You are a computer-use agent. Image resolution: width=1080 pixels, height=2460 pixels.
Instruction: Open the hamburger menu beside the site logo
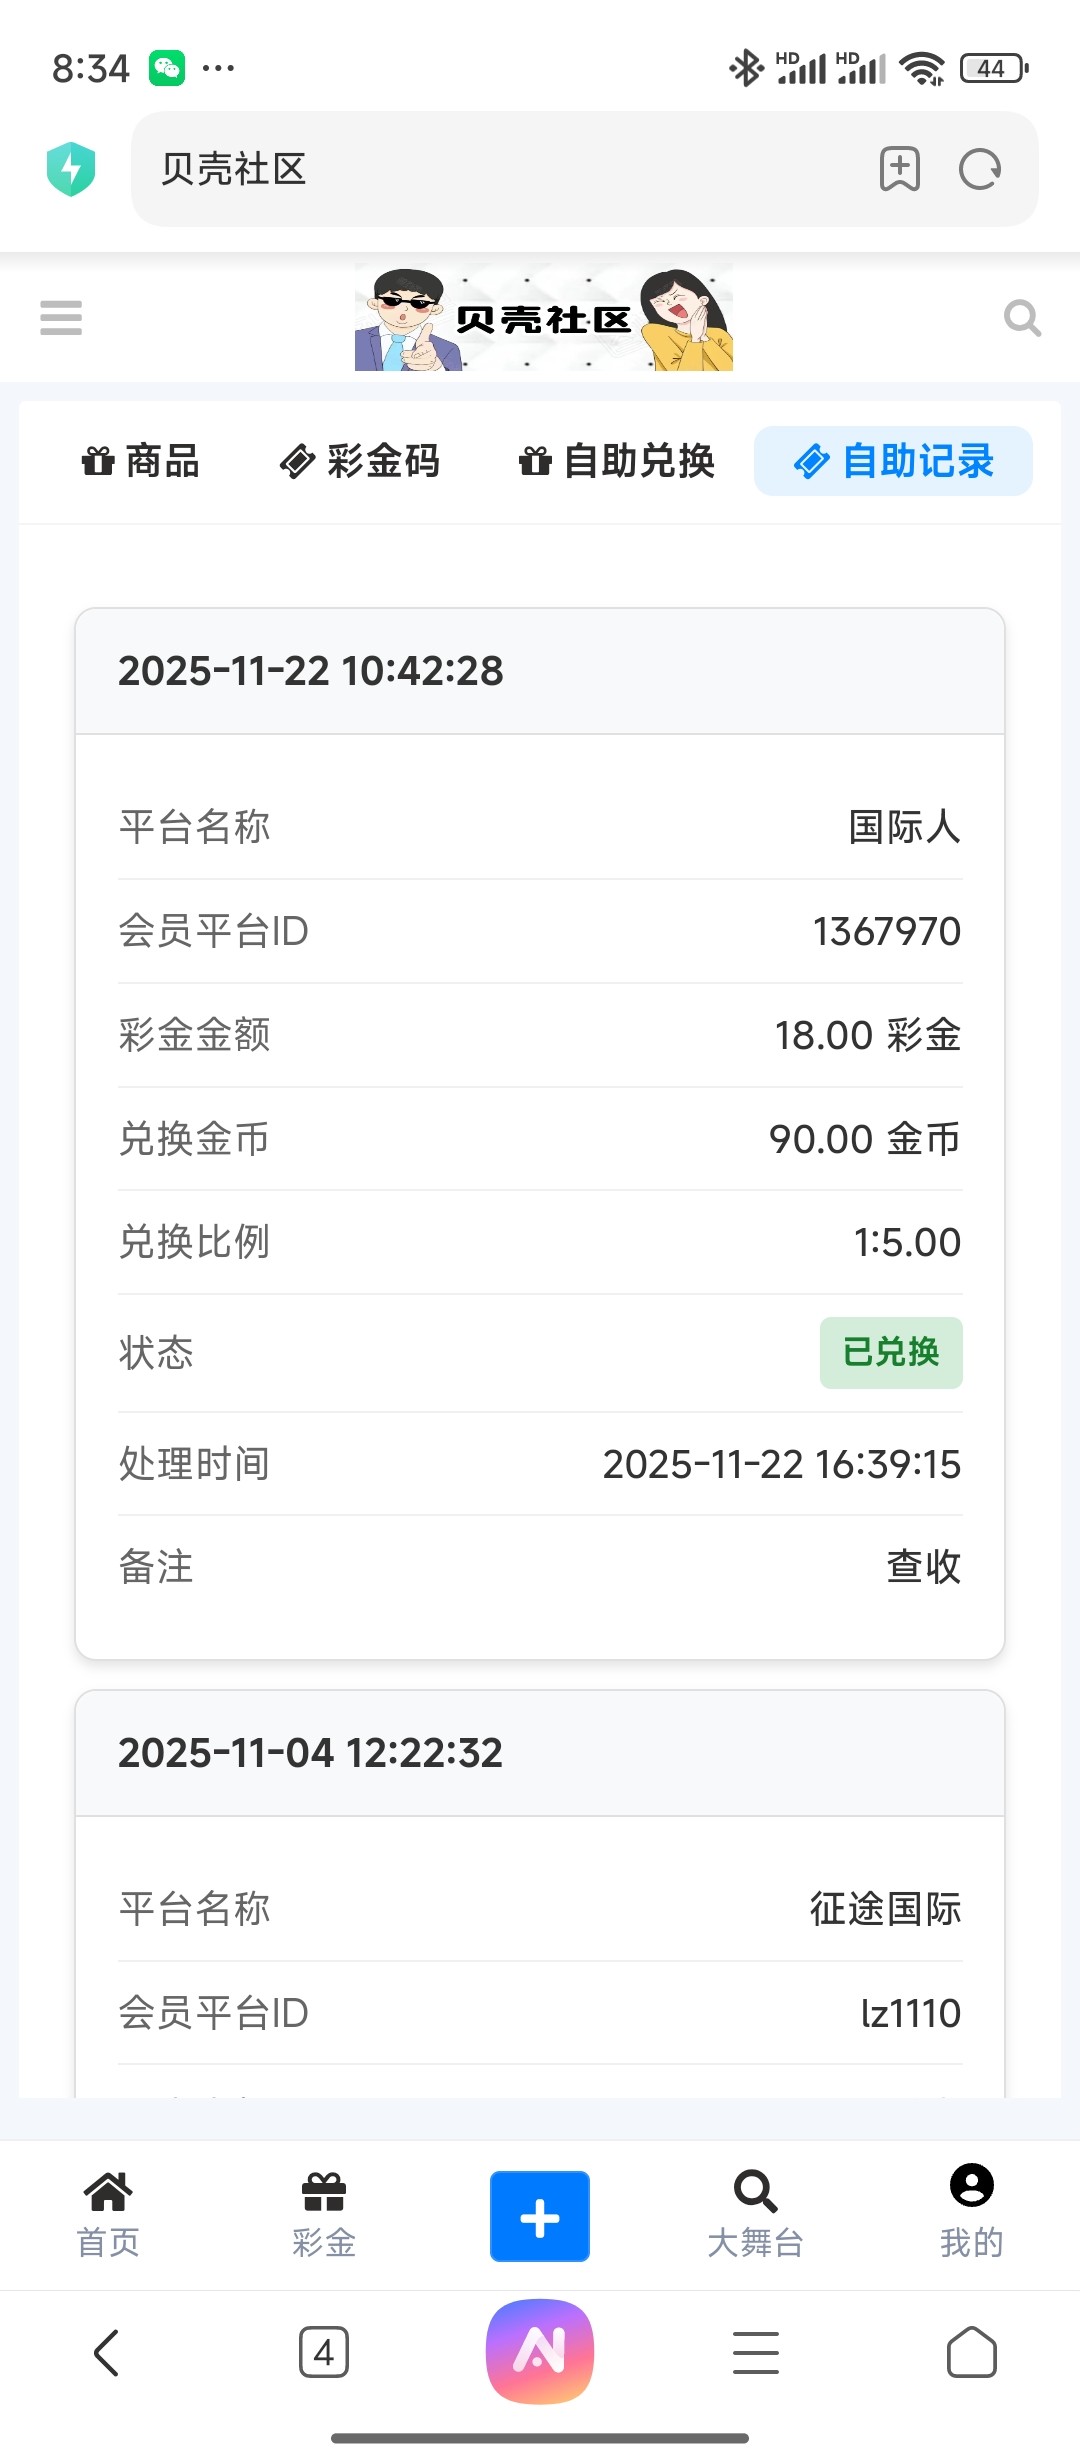(x=61, y=318)
